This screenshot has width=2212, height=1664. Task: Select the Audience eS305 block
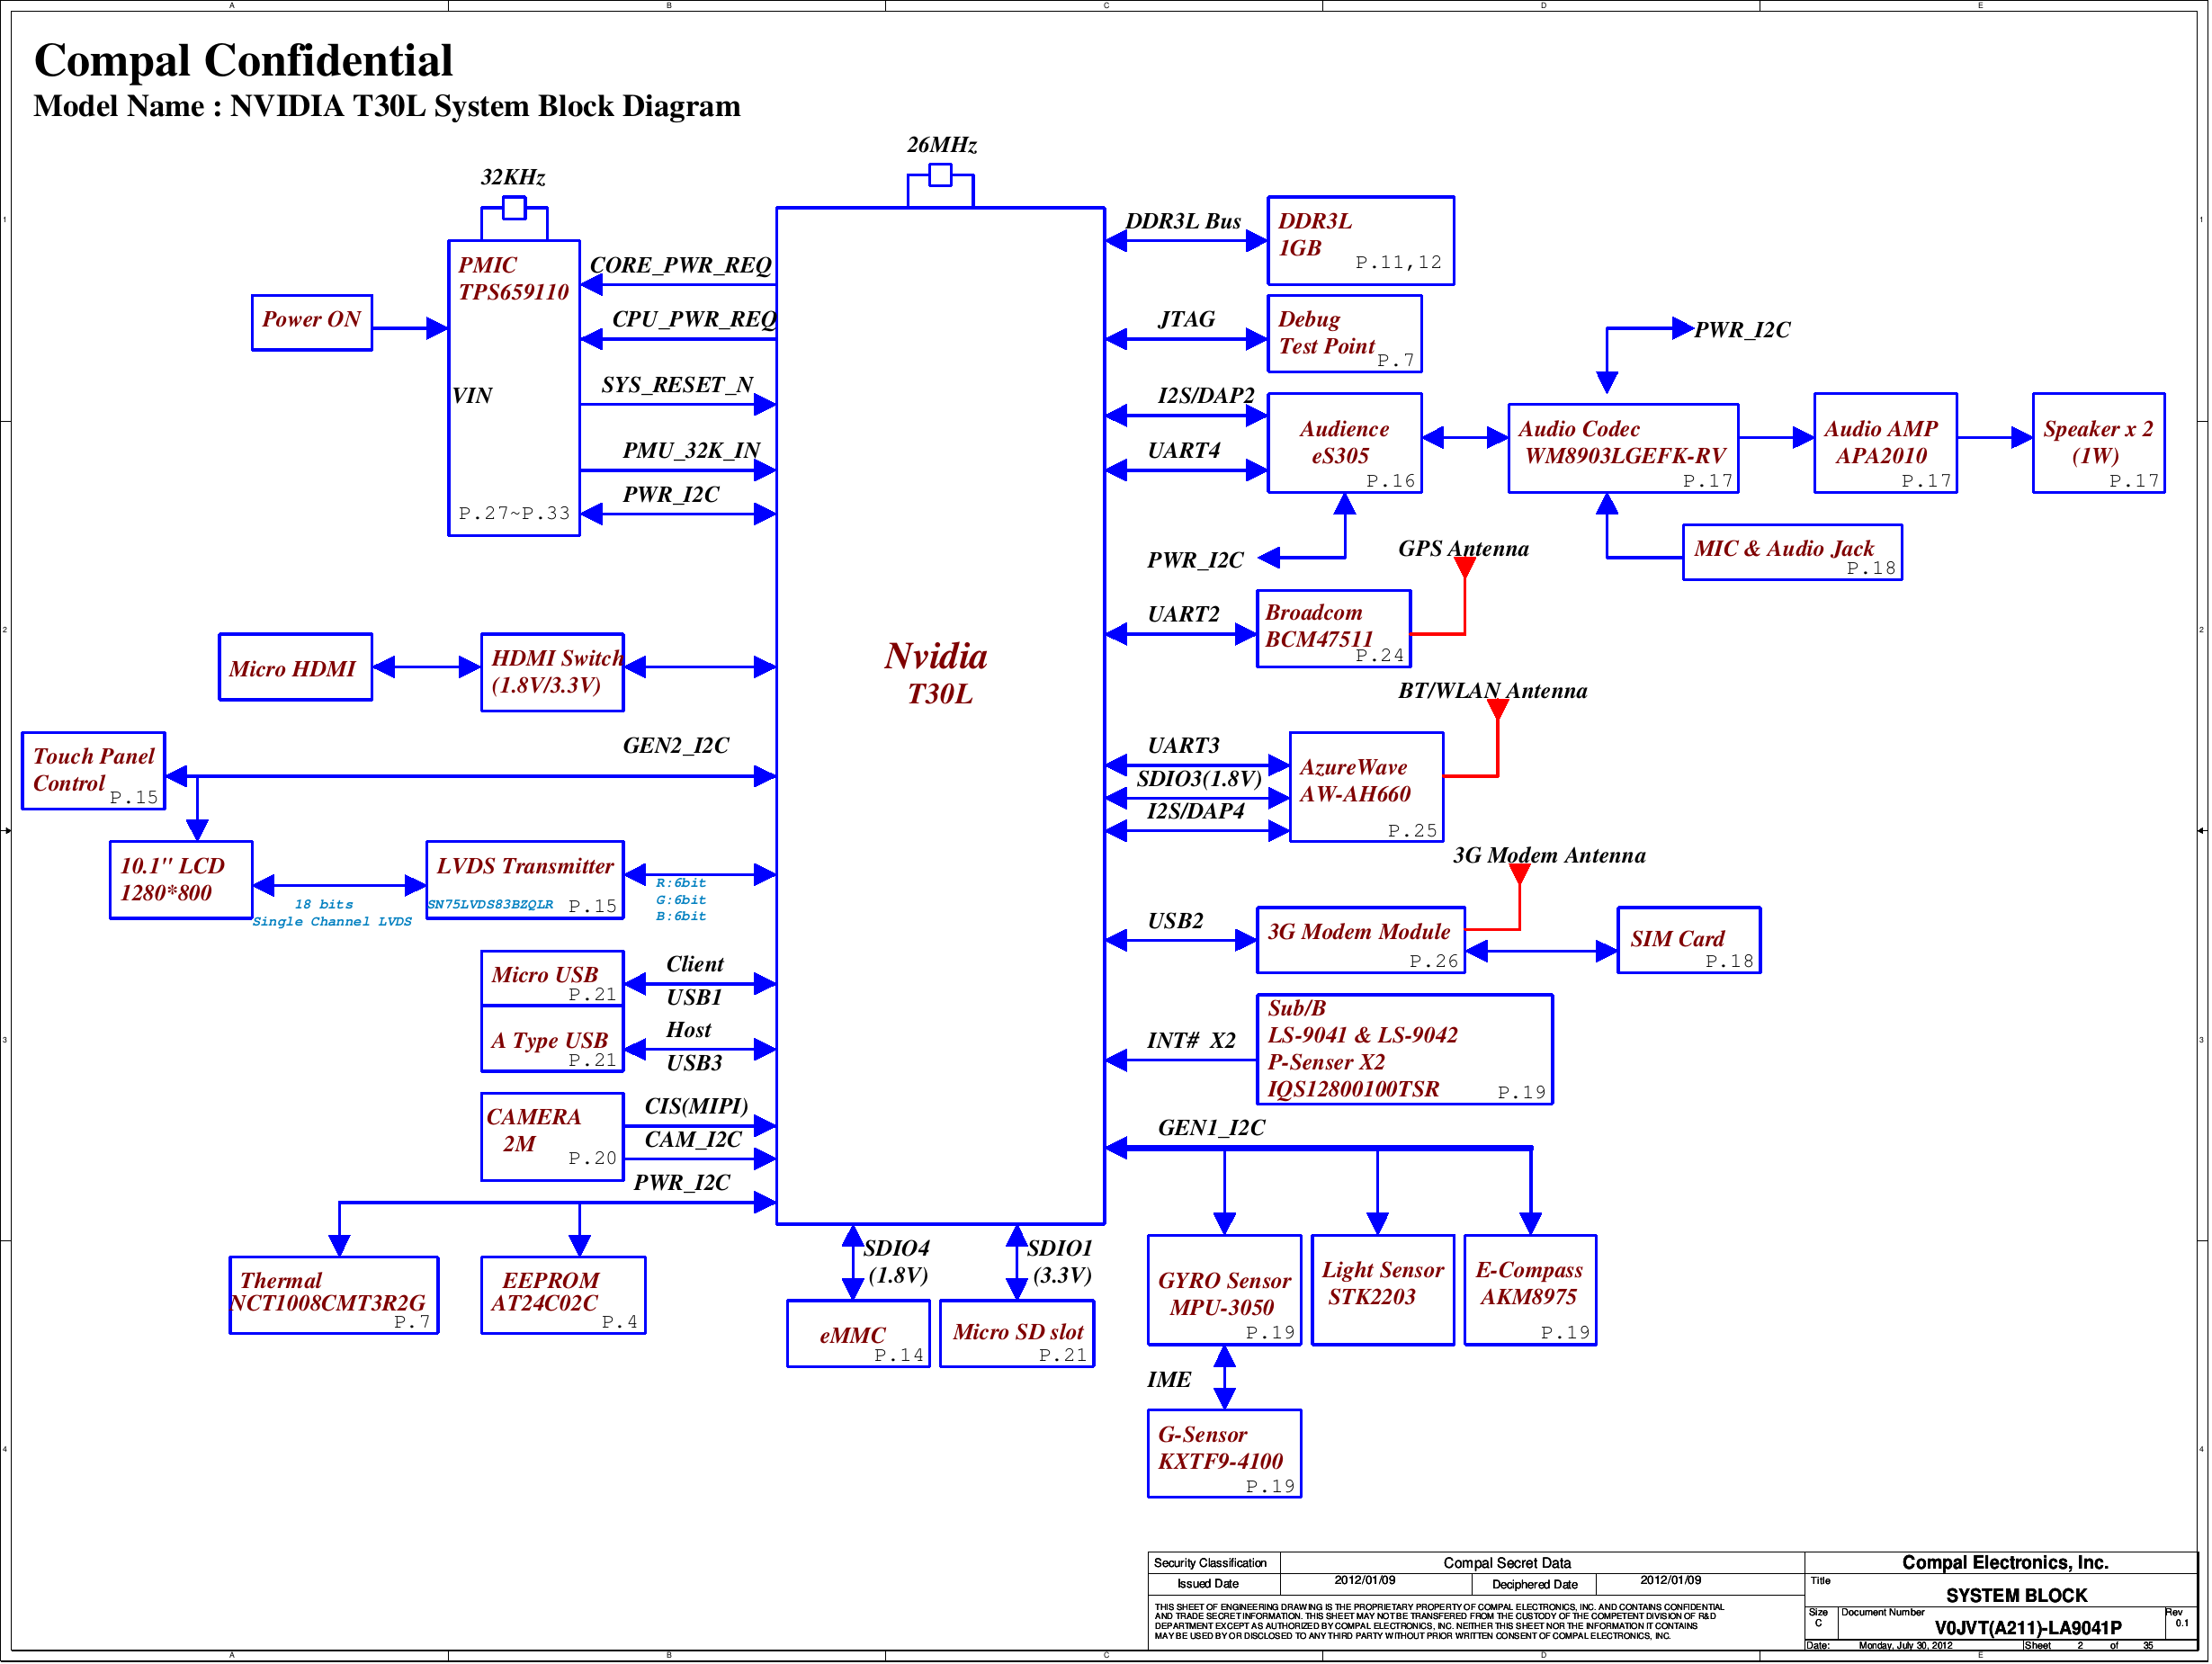(x=1344, y=443)
